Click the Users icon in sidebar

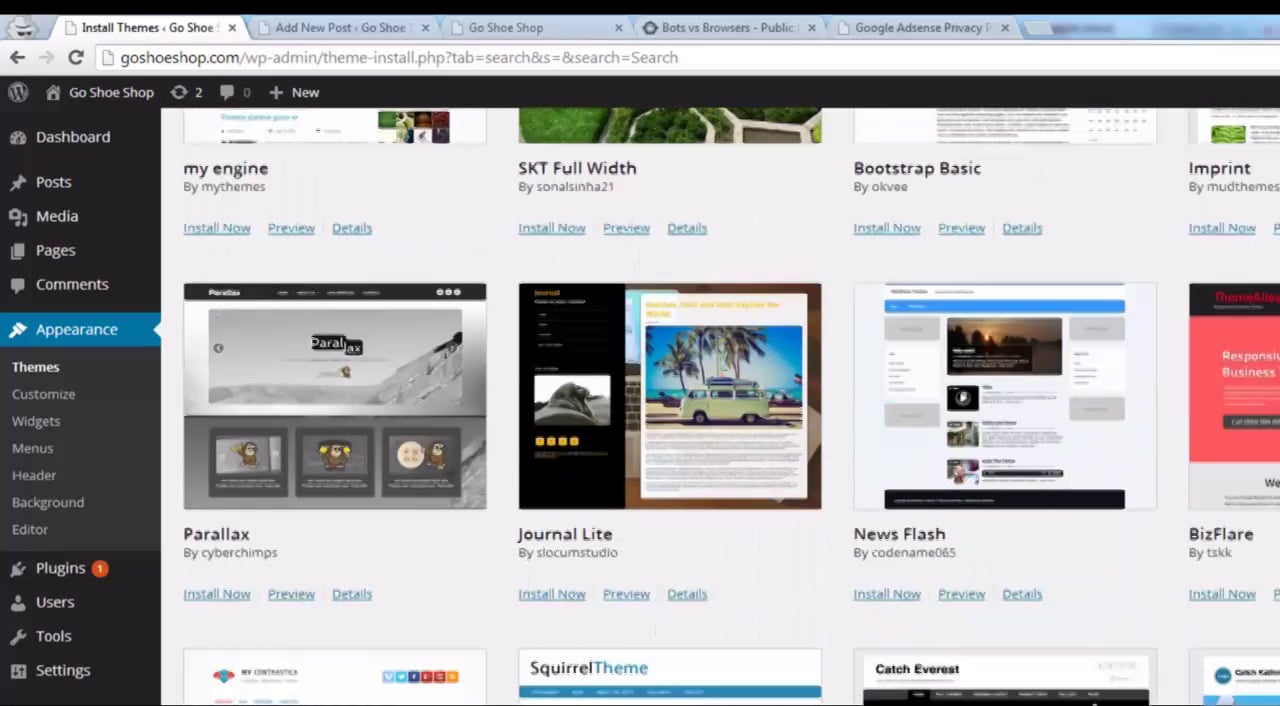(18, 602)
